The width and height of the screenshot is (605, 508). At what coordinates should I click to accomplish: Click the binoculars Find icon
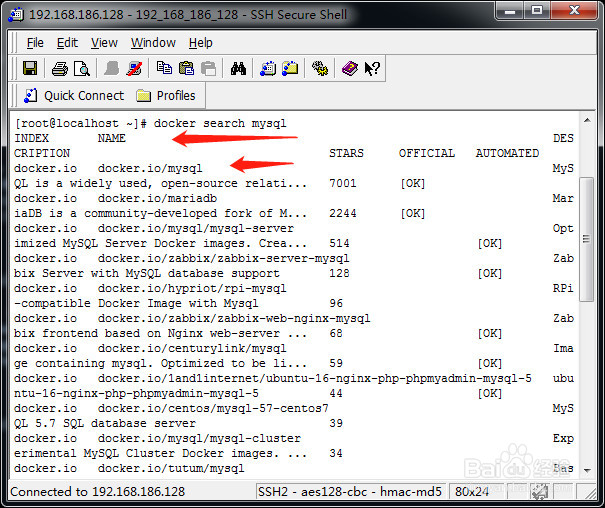(x=238, y=69)
